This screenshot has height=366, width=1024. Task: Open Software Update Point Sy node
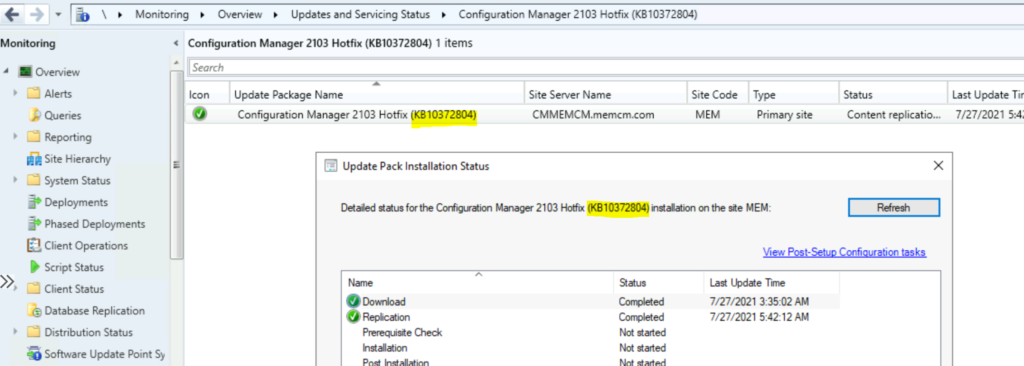[104, 354]
